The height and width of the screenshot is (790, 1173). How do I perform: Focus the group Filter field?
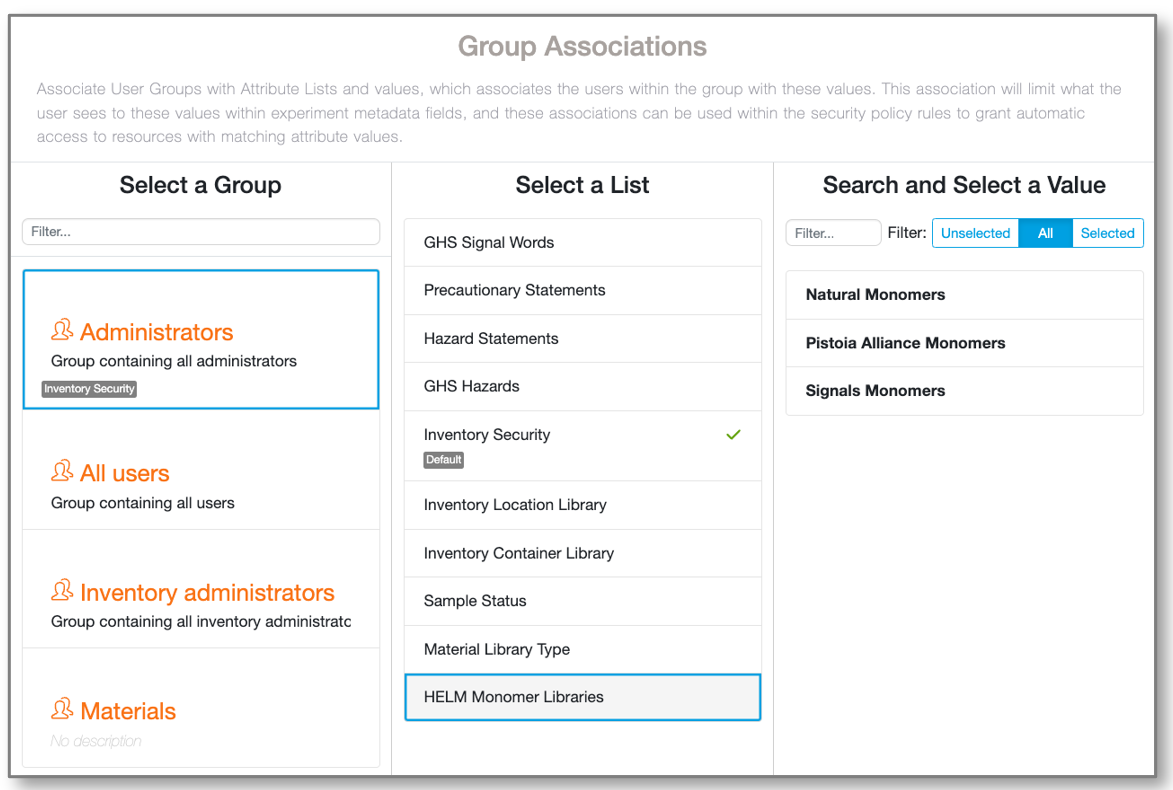[201, 232]
